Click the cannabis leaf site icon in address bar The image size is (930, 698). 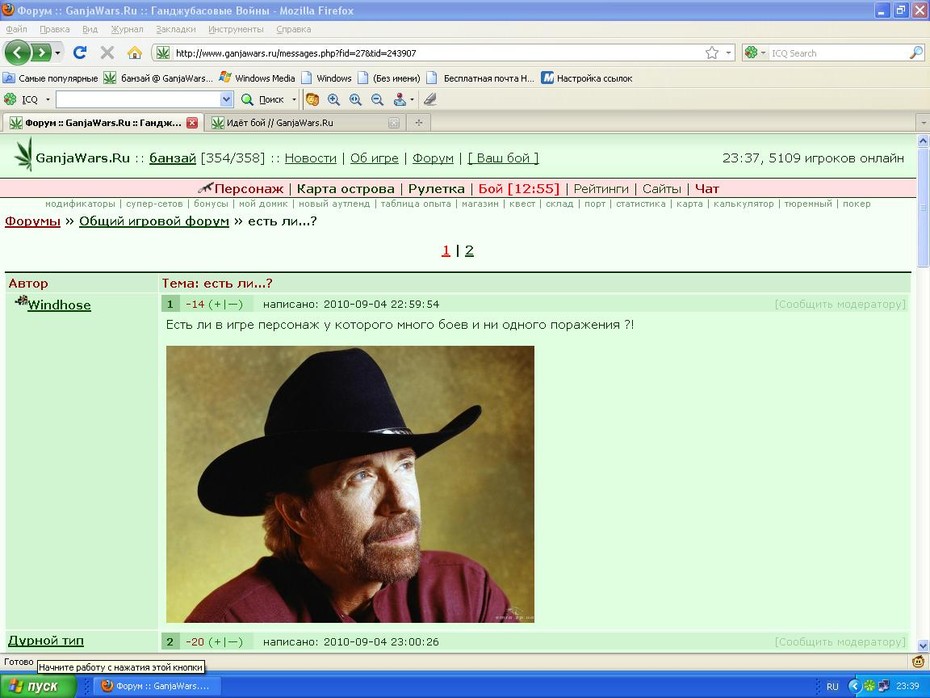(163, 53)
